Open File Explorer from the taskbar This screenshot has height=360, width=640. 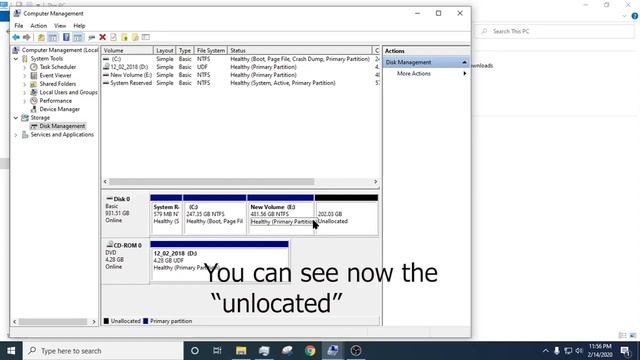241,351
